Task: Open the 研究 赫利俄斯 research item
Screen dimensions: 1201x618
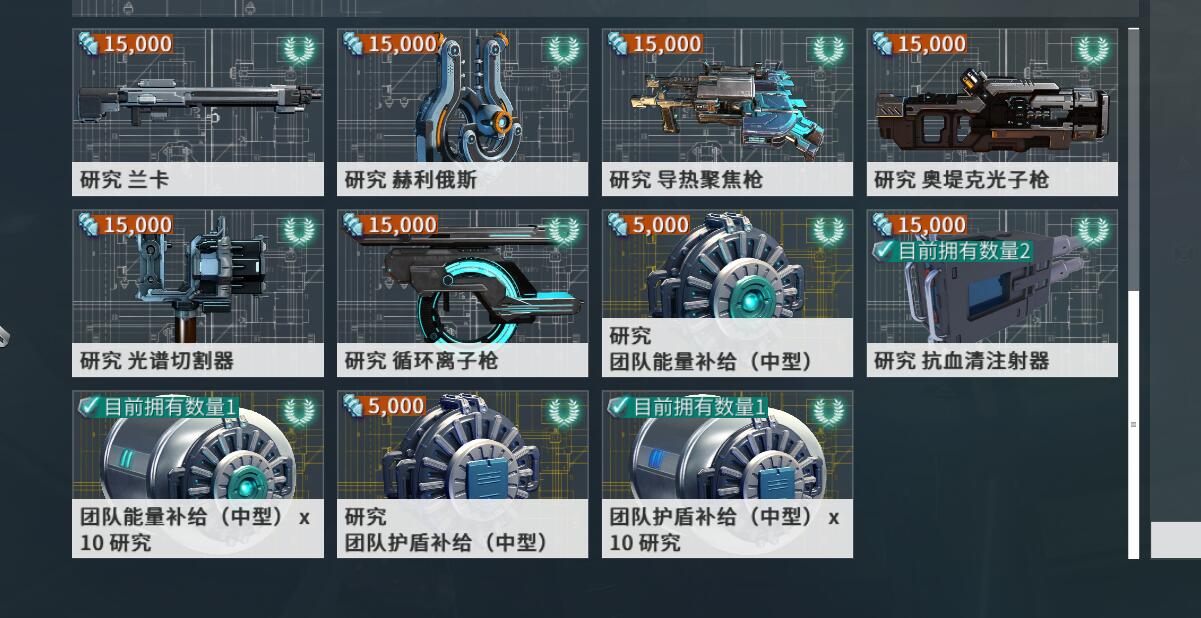Action: pos(463,112)
